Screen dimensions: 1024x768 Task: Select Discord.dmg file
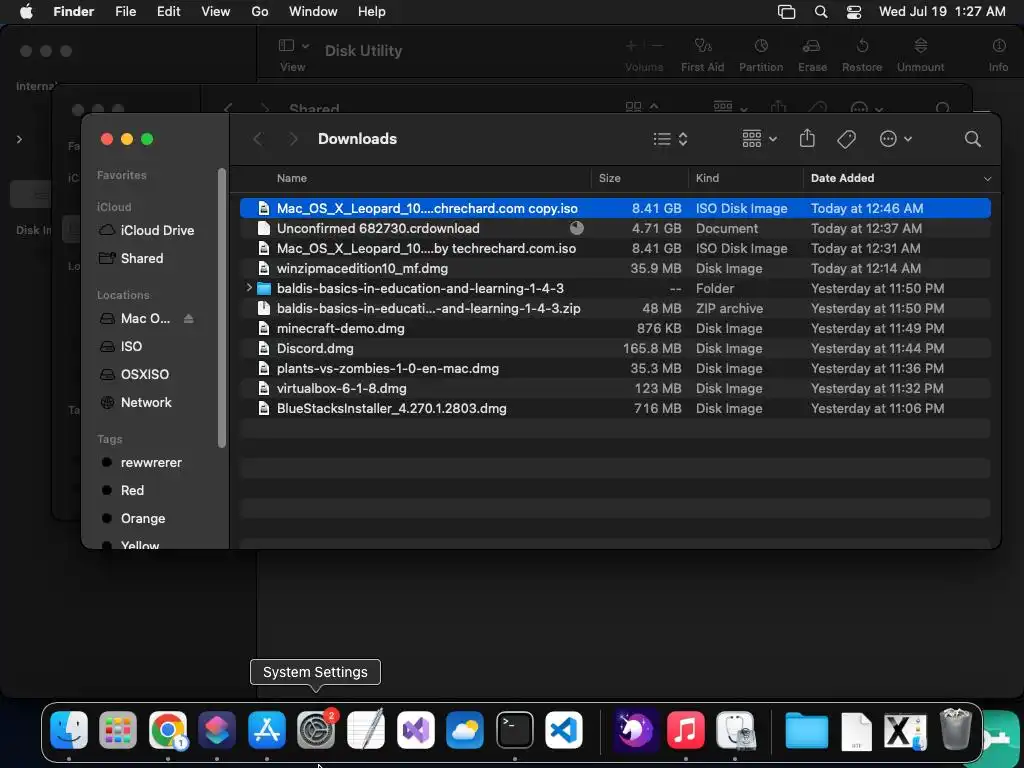point(615,348)
